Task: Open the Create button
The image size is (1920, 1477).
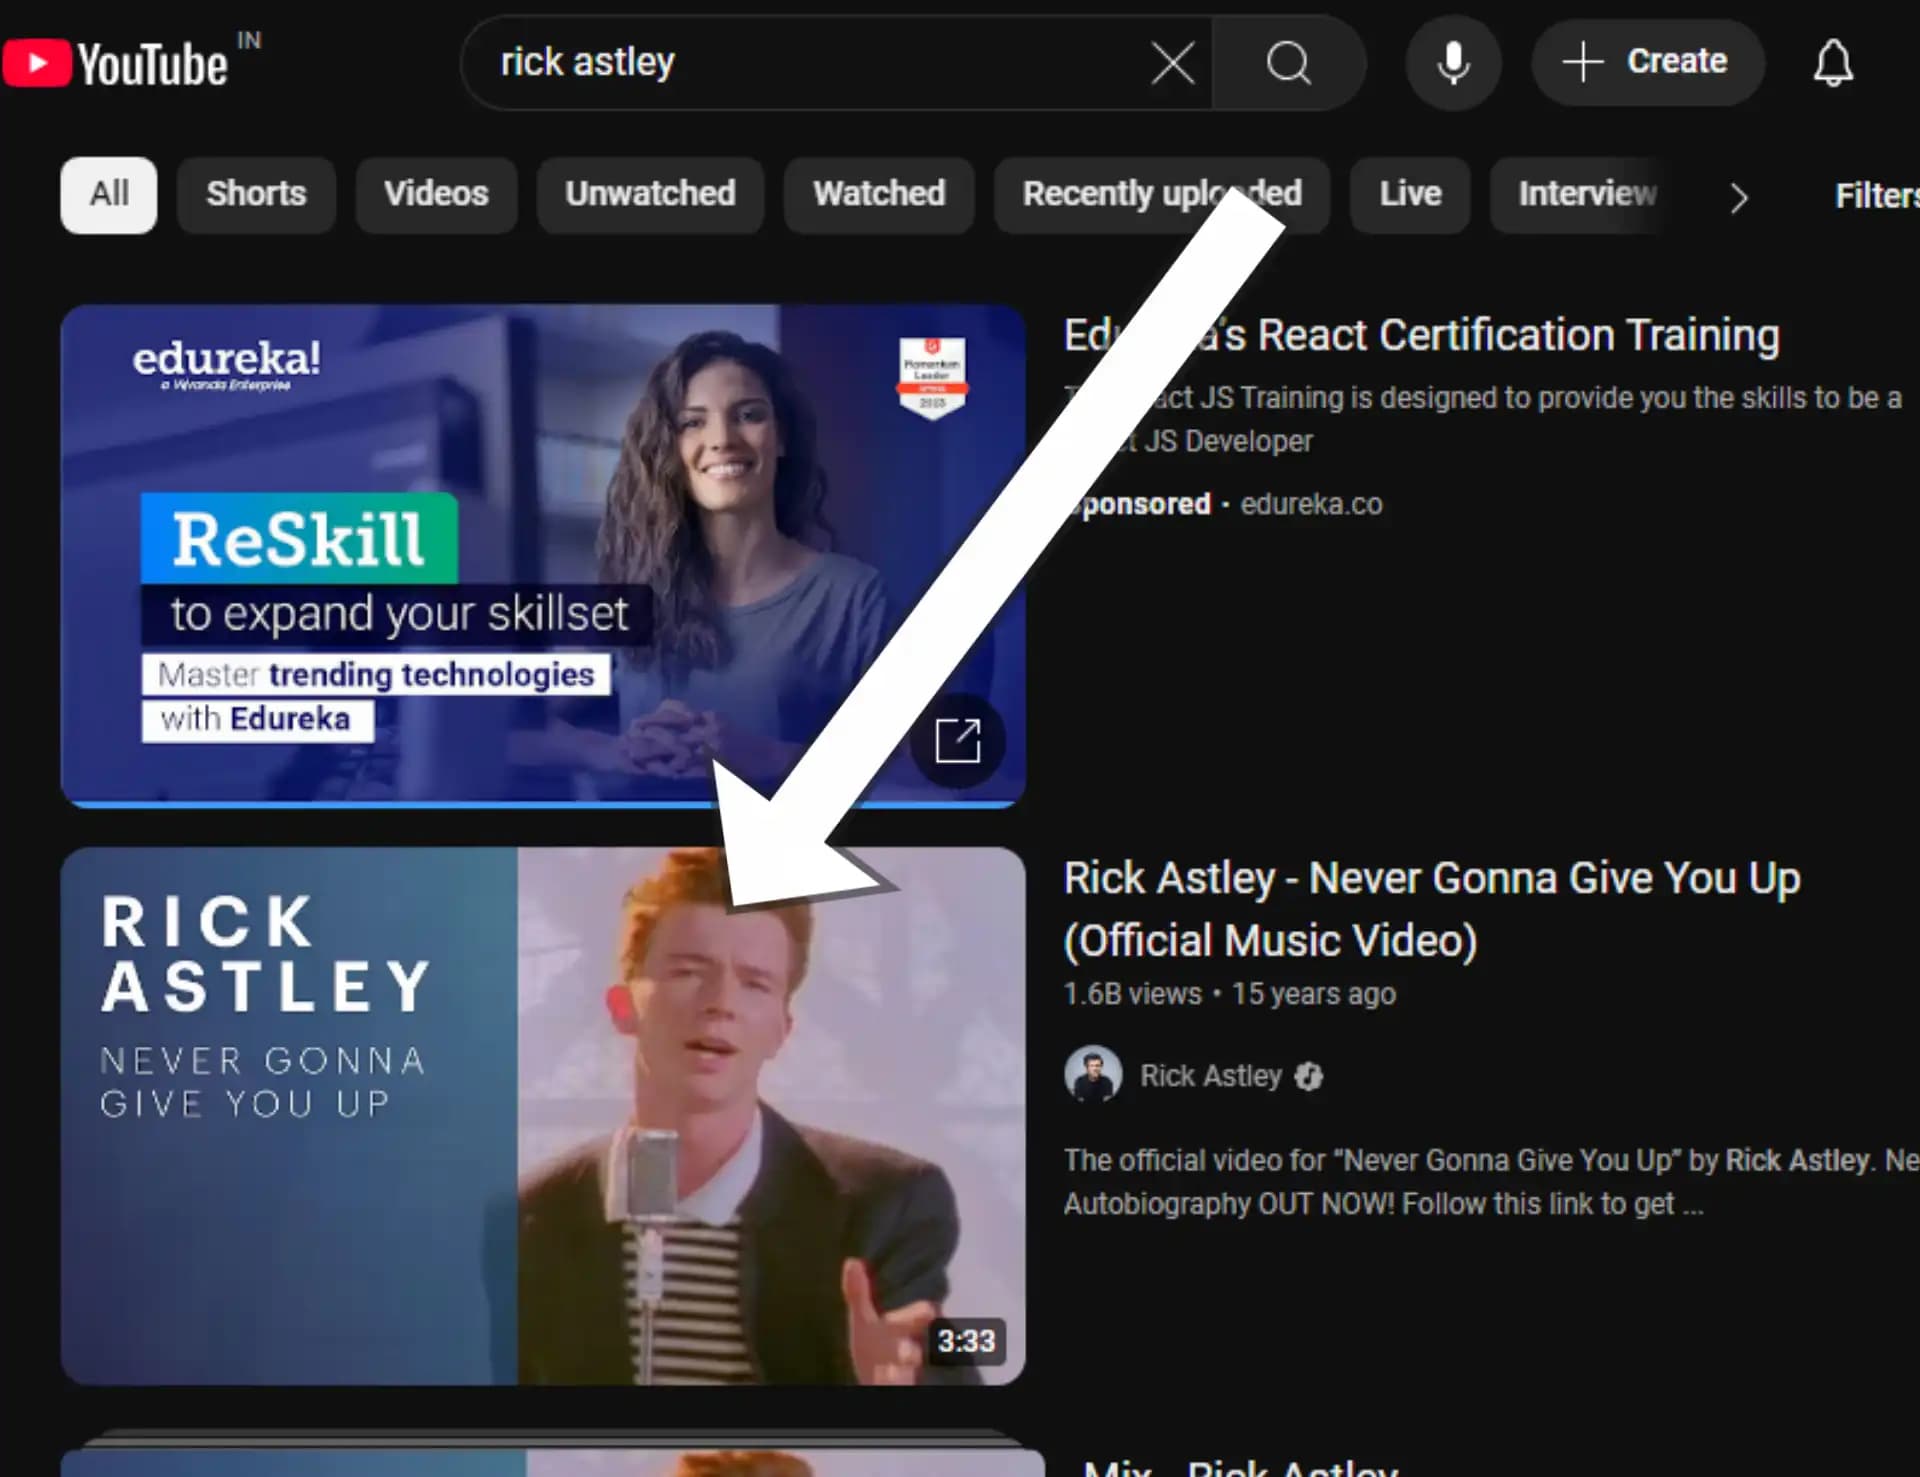Action: click(1647, 62)
